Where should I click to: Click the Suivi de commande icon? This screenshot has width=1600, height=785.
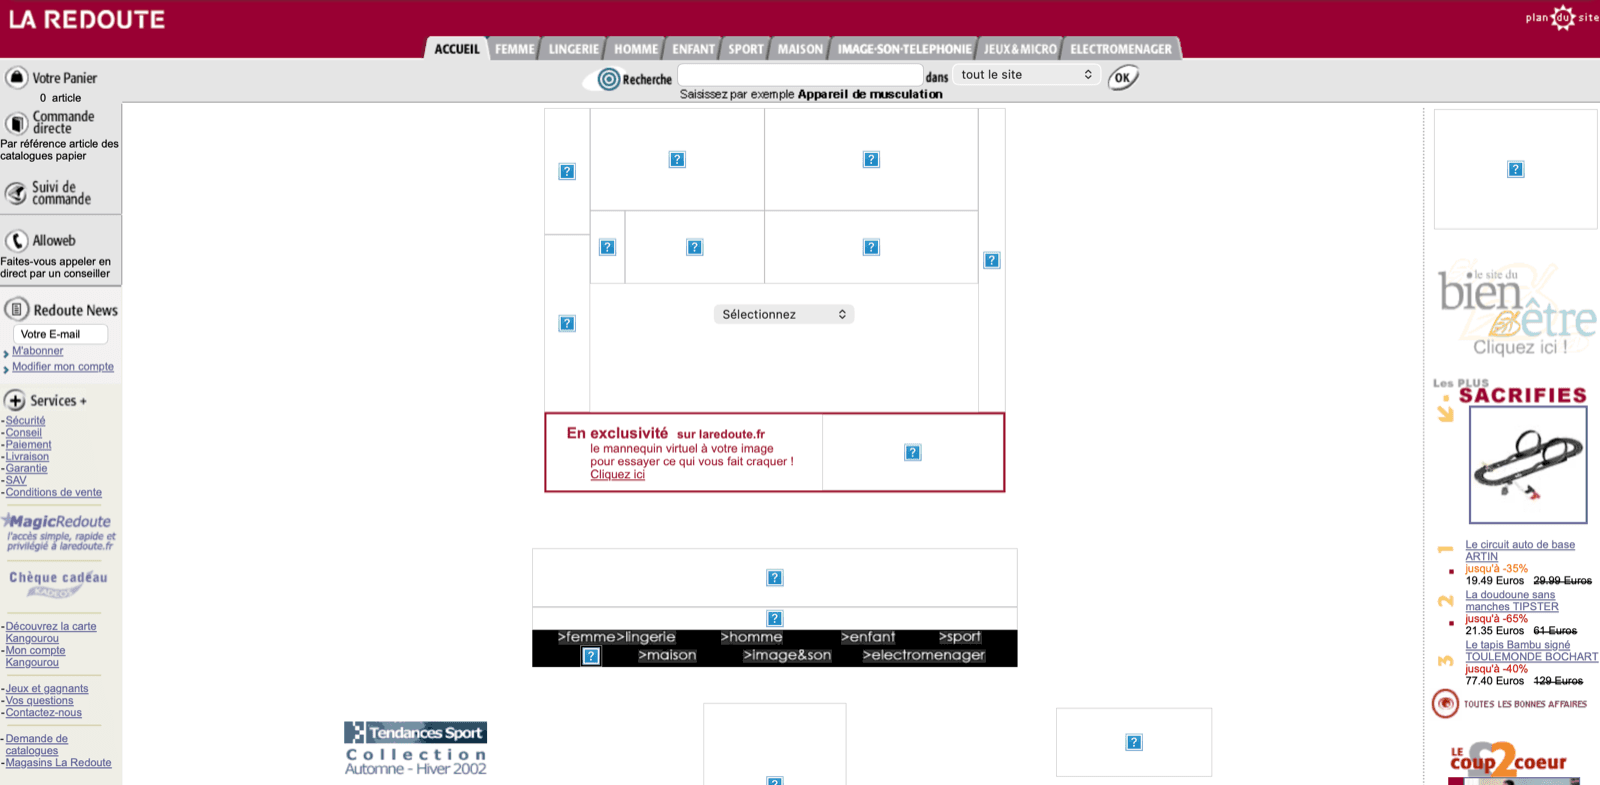[x=16, y=193]
